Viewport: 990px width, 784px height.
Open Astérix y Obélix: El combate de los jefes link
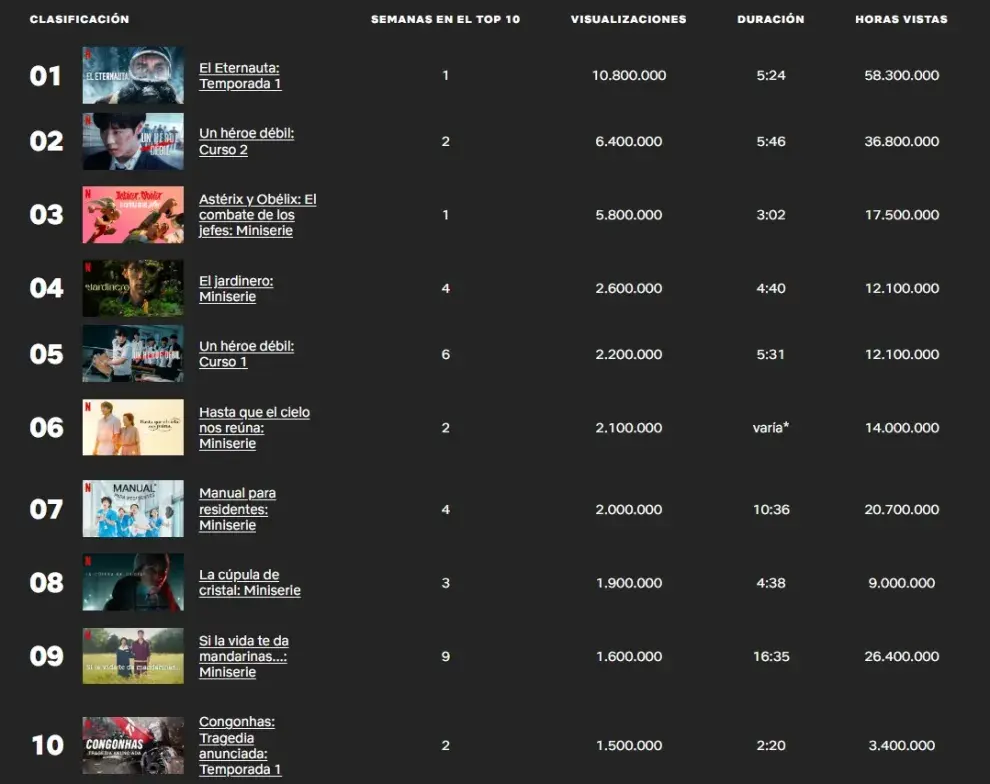pos(258,215)
